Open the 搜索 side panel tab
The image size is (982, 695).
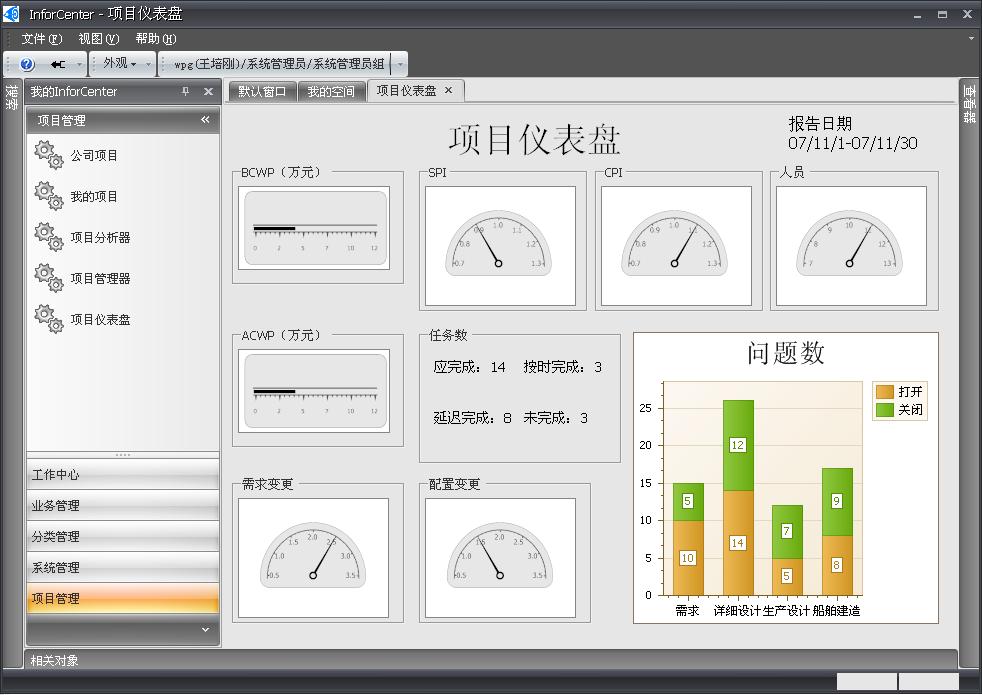11,97
